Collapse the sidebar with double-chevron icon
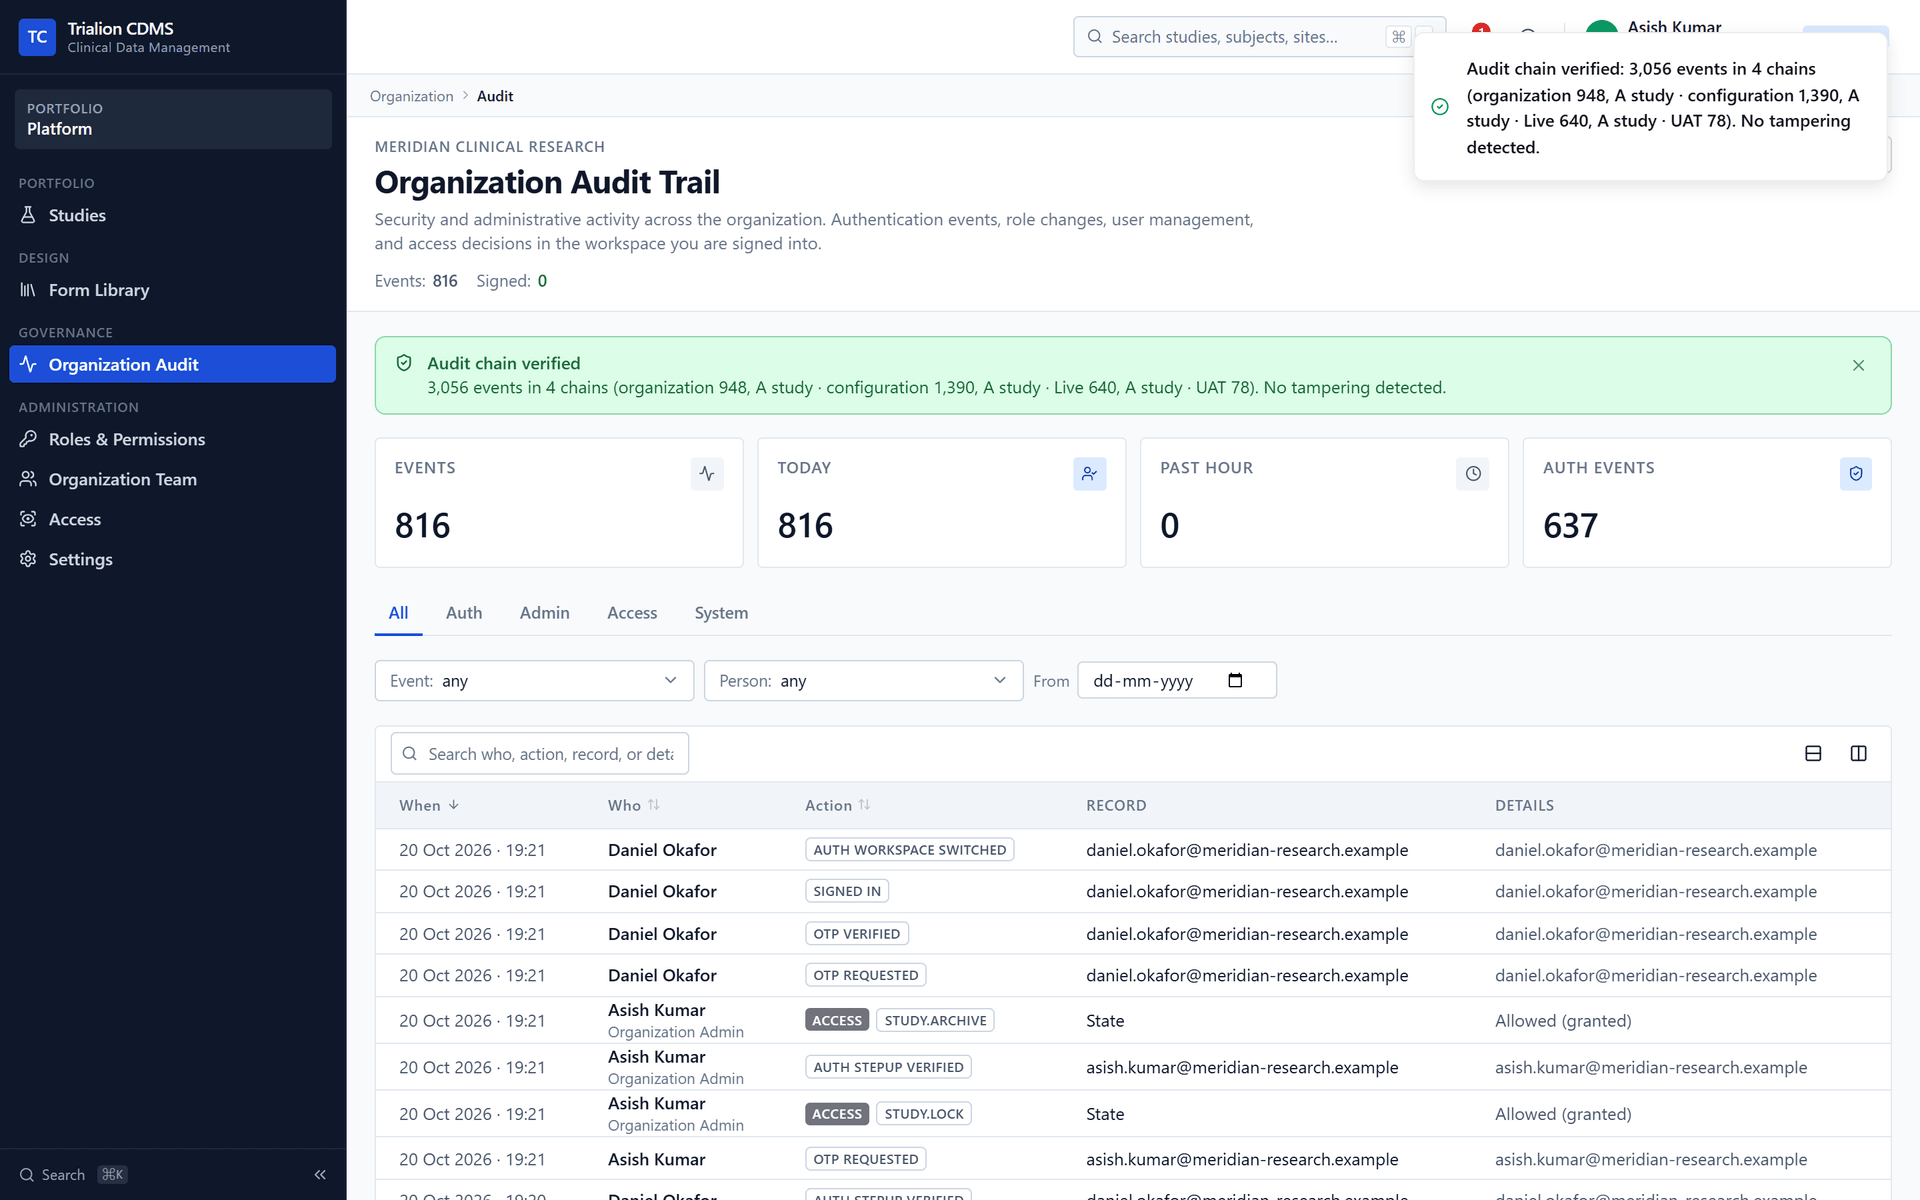 [320, 1175]
